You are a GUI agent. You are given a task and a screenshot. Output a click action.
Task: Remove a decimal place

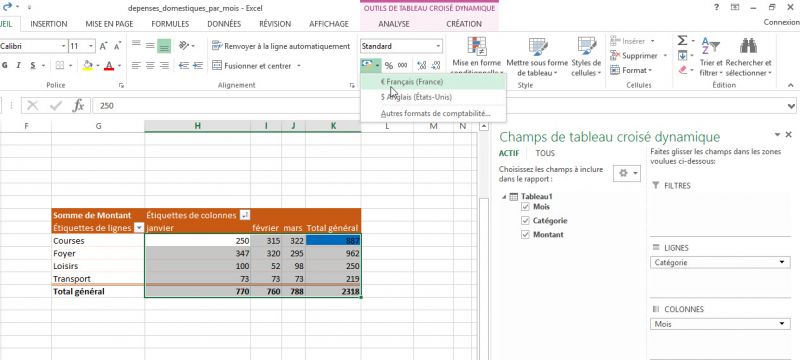click(x=435, y=65)
